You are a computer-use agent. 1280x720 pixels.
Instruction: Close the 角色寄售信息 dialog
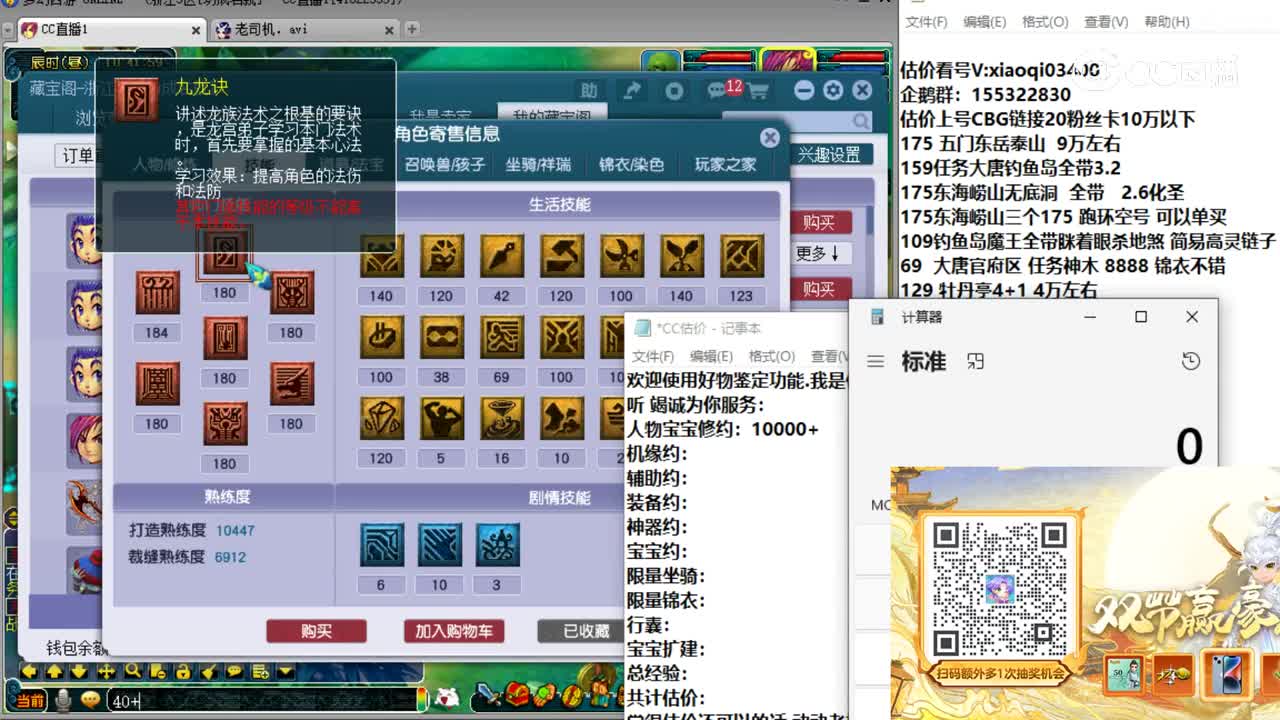[x=769, y=137]
